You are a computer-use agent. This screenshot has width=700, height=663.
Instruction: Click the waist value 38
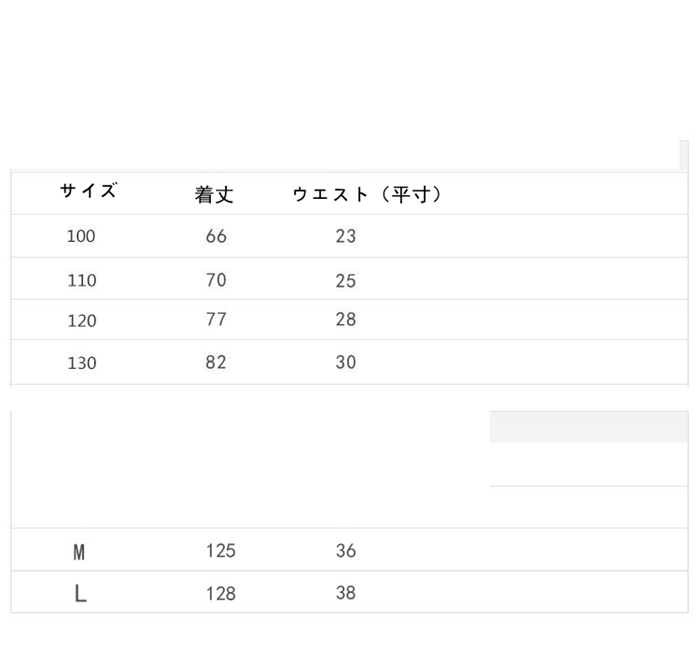click(x=346, y=593)
